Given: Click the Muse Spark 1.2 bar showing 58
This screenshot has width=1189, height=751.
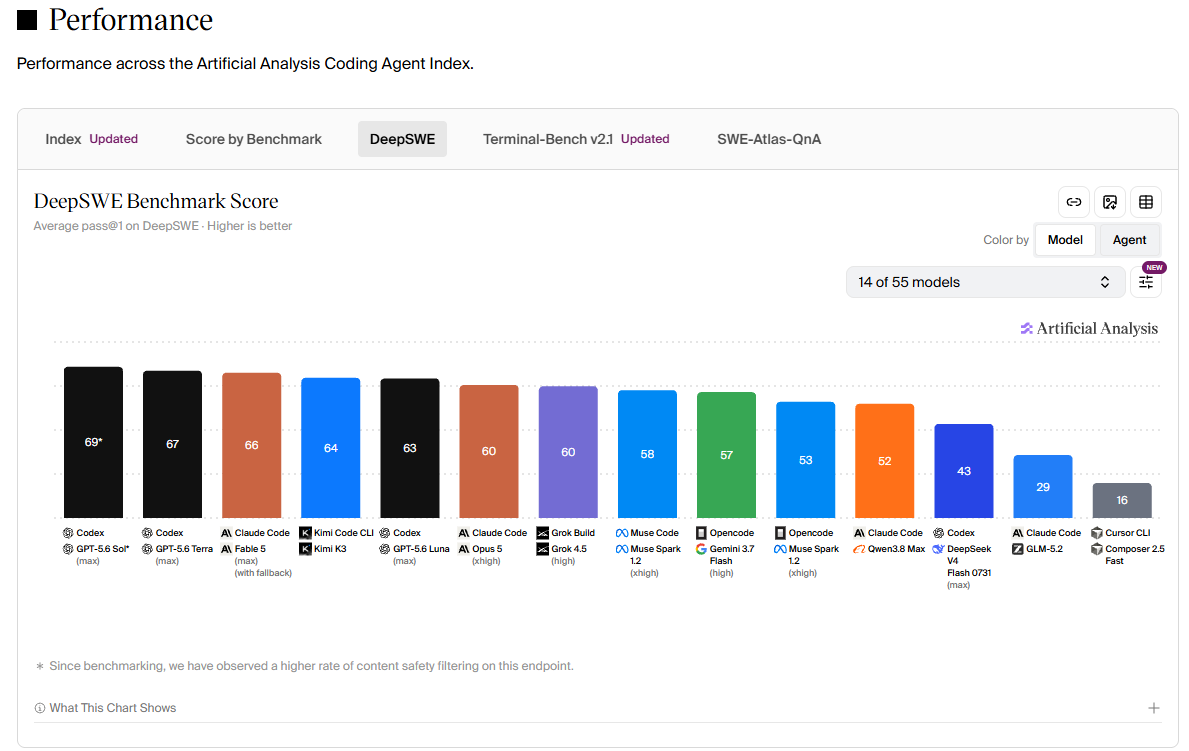Looking at the screenshot, I should (648, 454).
